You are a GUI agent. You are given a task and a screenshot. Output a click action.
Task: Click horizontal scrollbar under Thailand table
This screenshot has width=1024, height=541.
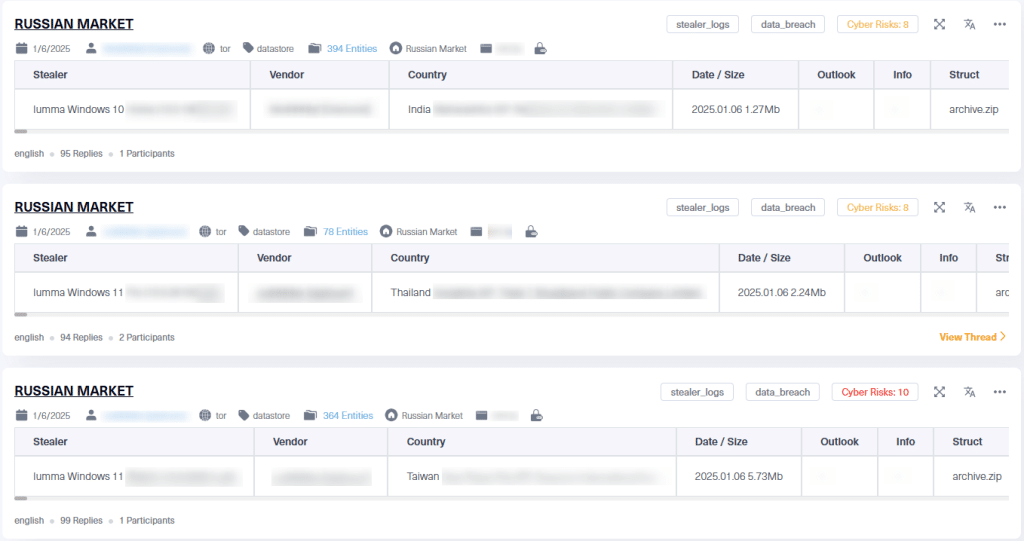pos(21,314)
